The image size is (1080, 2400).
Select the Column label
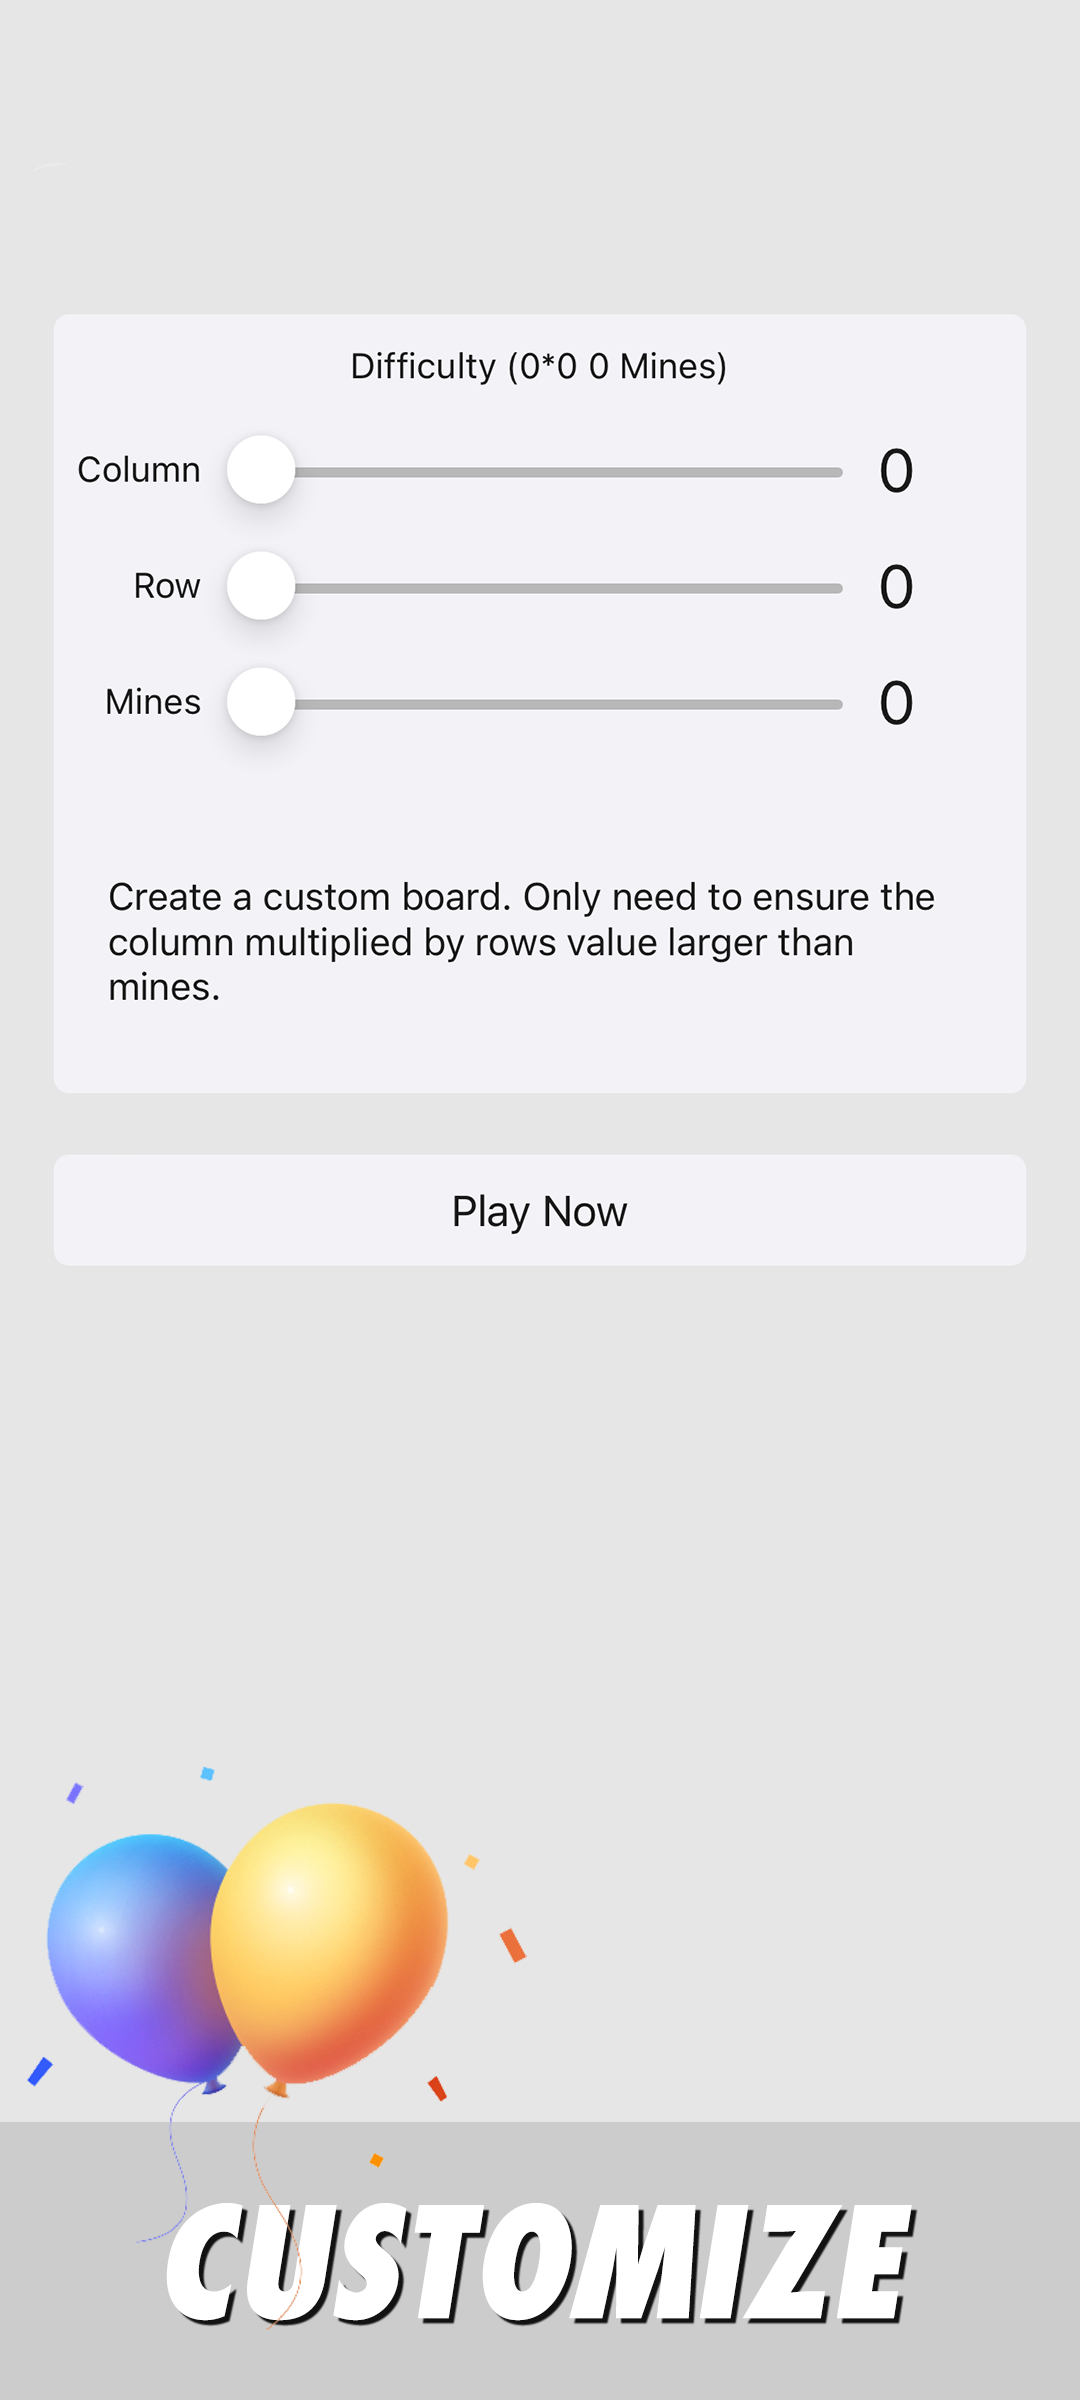139,470
